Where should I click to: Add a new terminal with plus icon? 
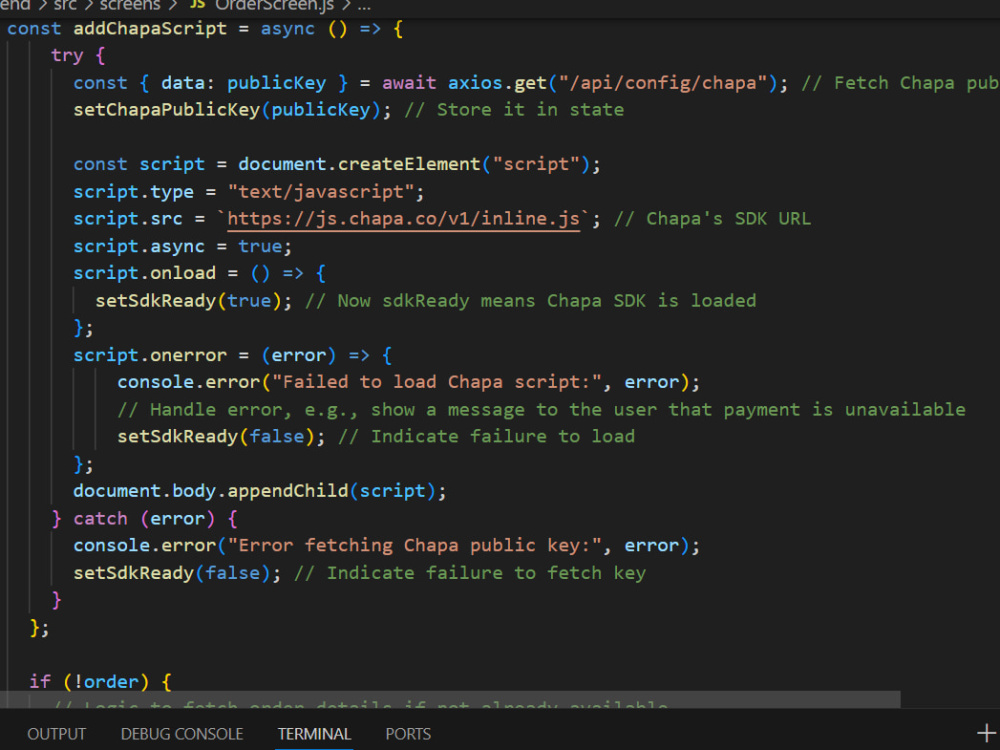[x=986, y=733]
